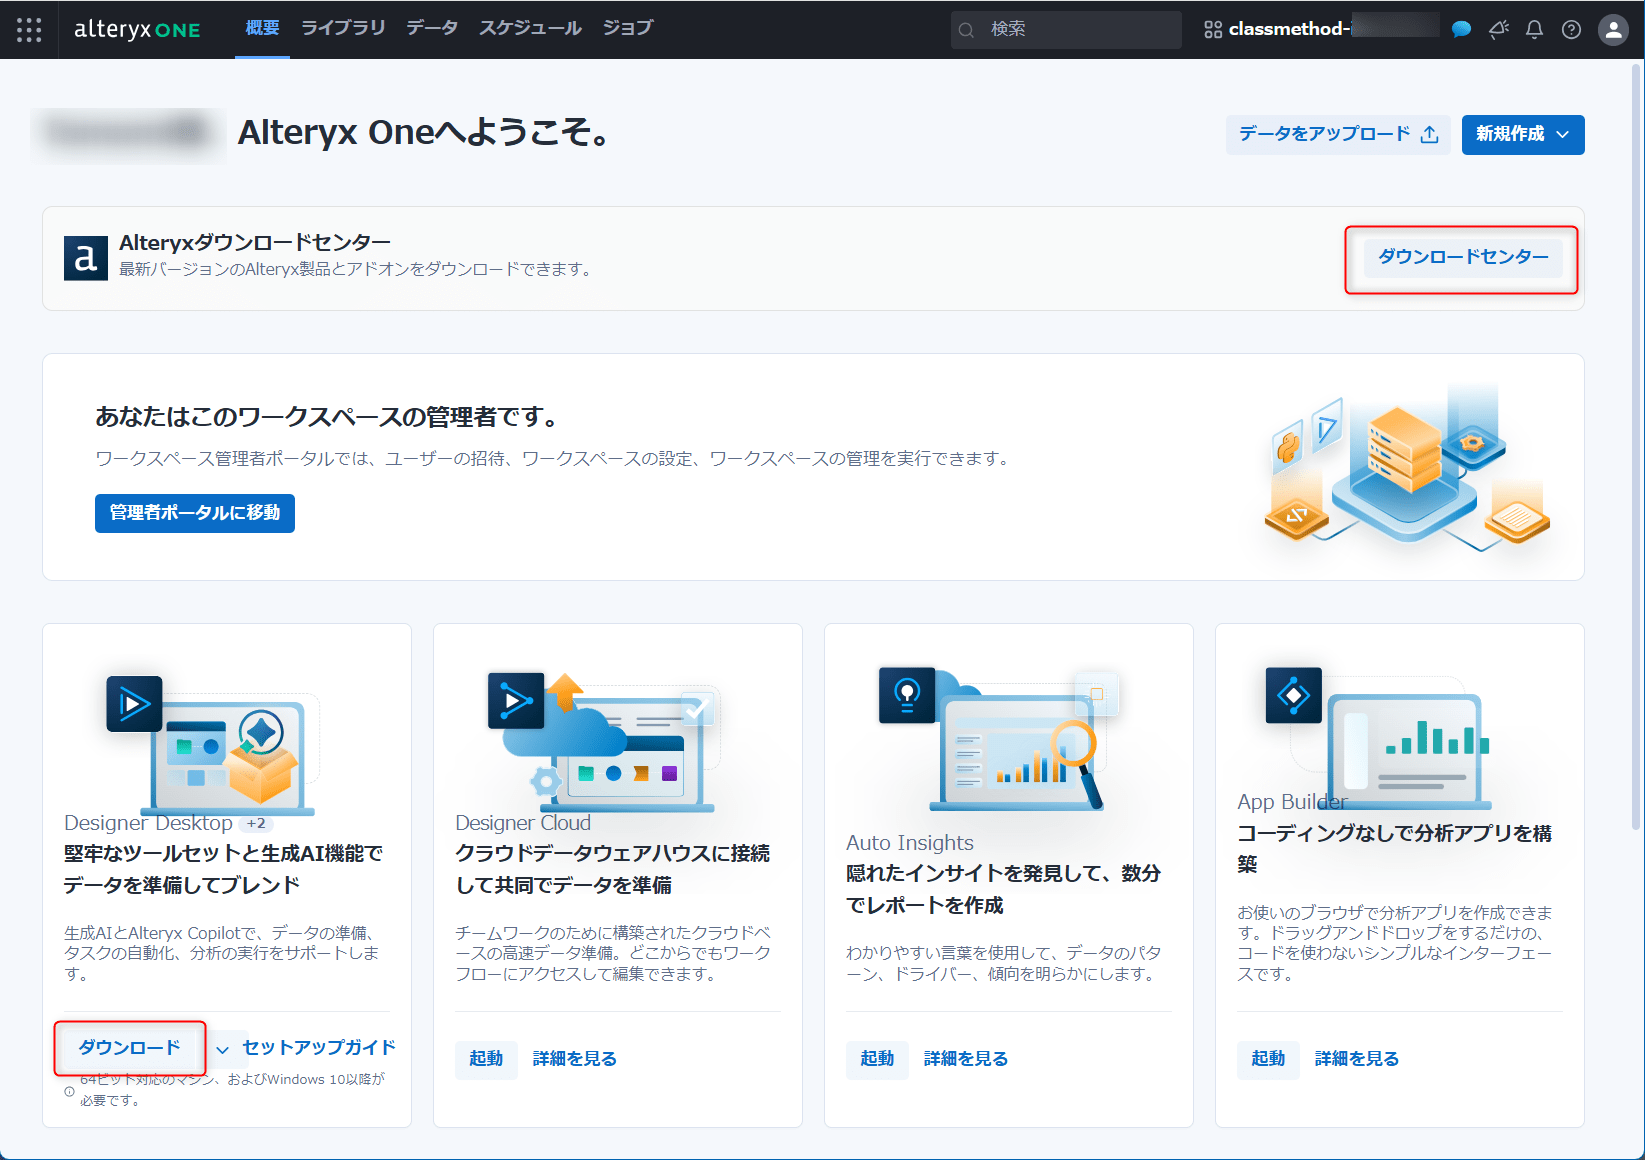Viewport: 1645px width, 1160px height.
Task: Select the Auto Insights lightbulb icon
Action: point(906,696)
